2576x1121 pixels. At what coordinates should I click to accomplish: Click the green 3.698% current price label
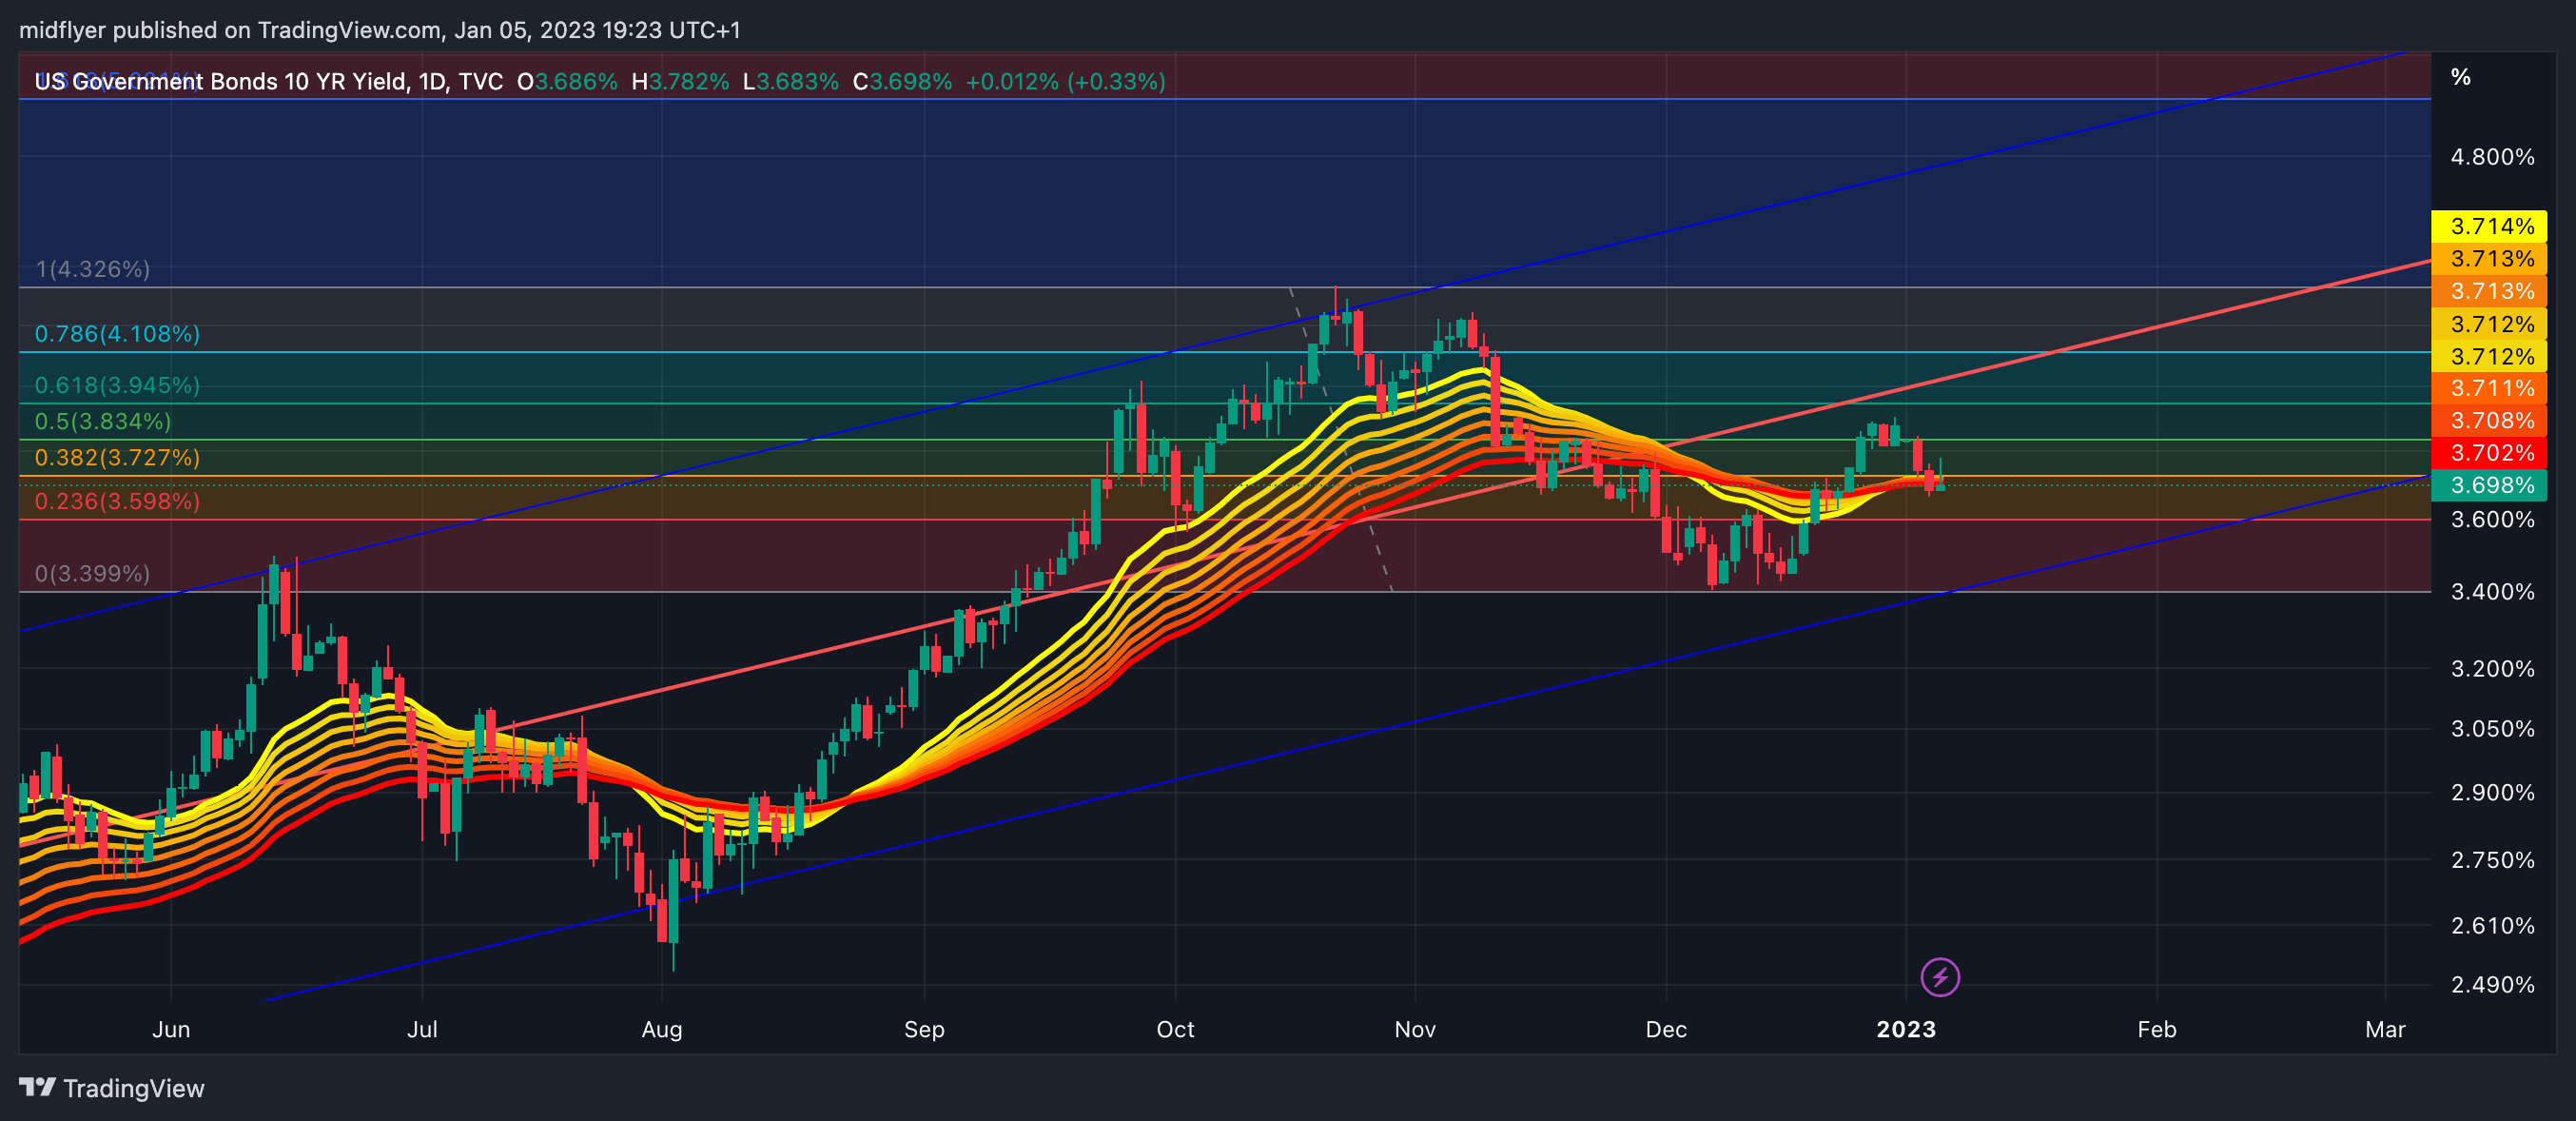click(2489, 485)
